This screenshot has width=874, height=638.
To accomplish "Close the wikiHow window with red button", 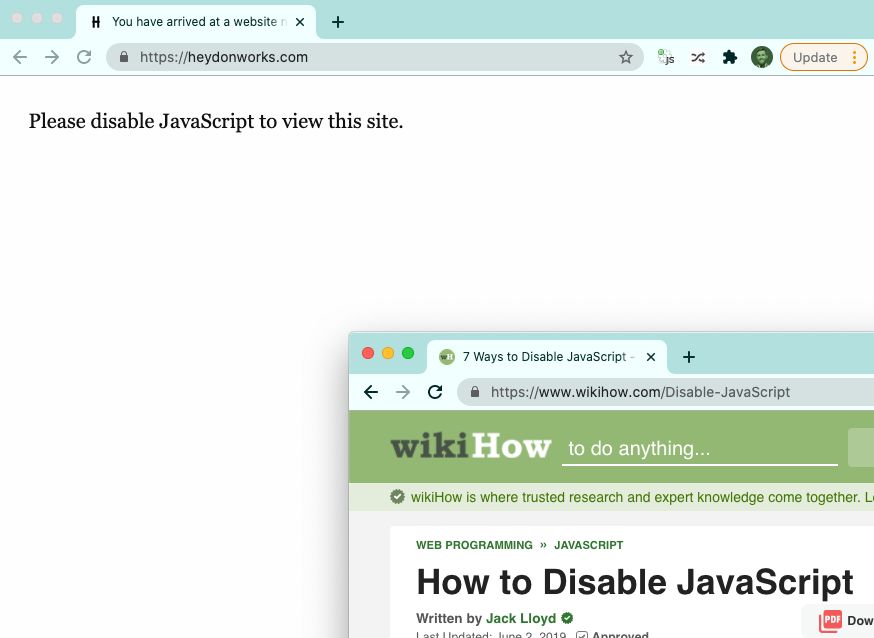I will tap(368, 353).
